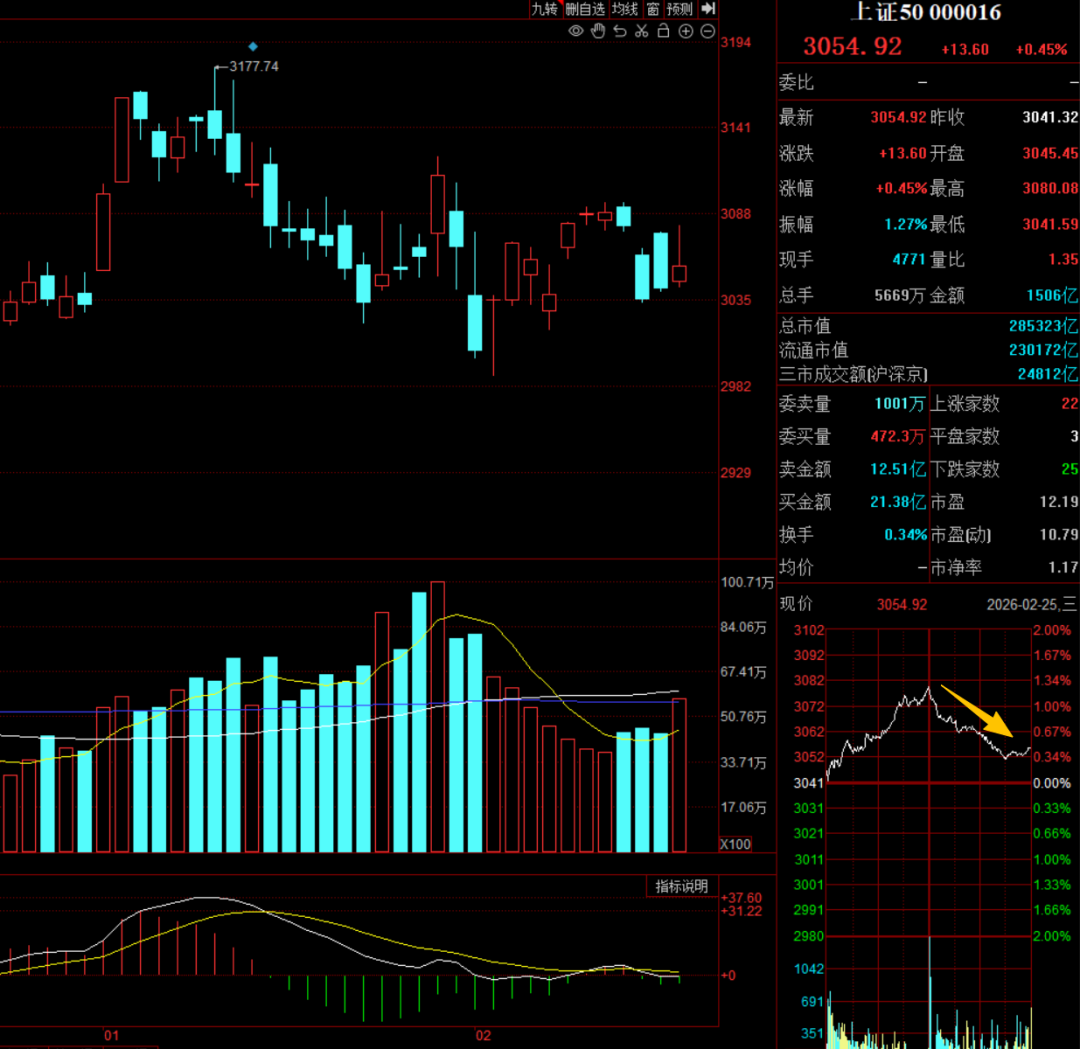
Task: Select the 3194 price axis label
Action: (736, 42)
